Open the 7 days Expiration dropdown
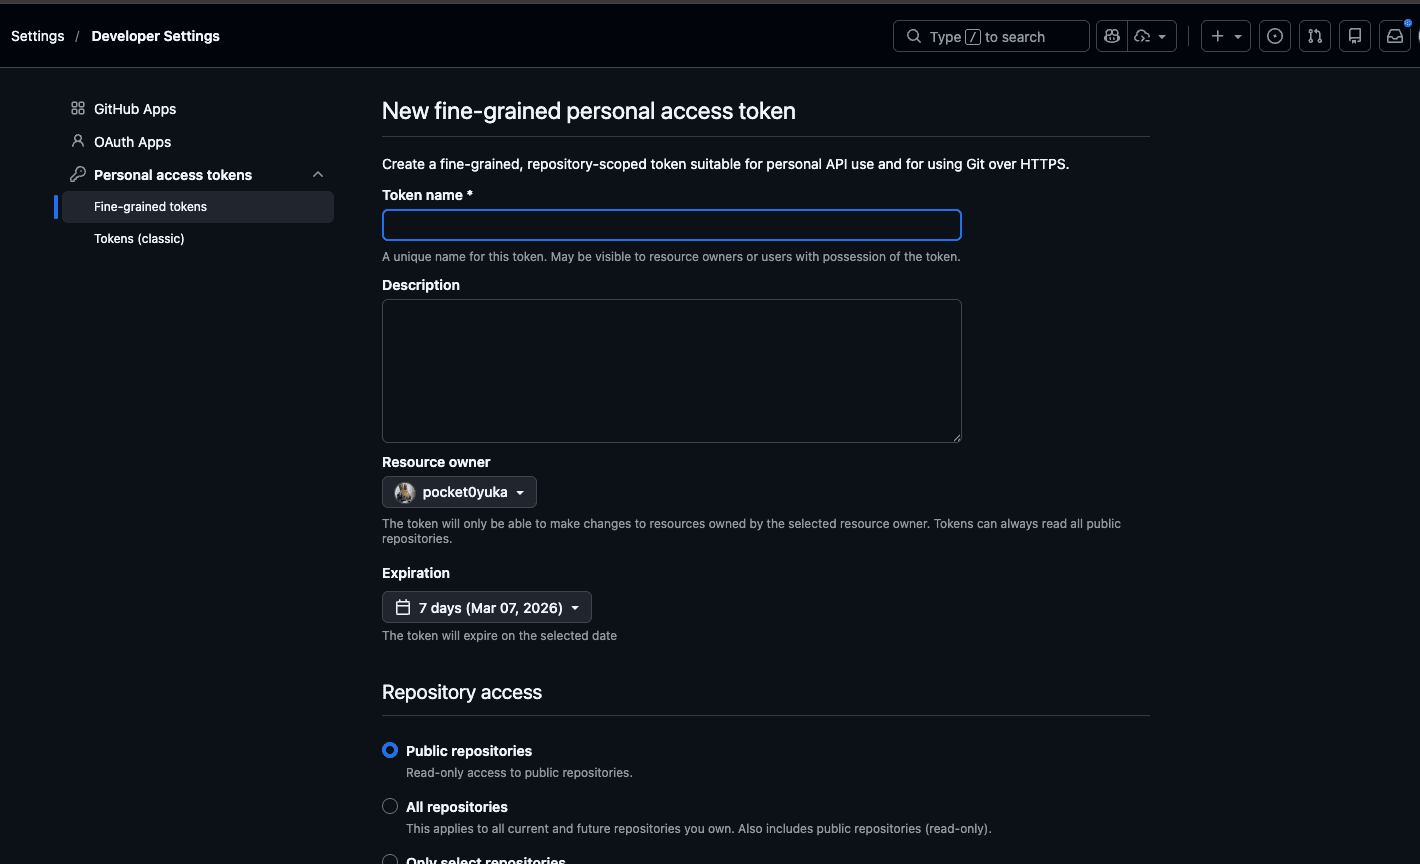Image resolution: width=1420 pixels, height=864 pixels. 487,607
